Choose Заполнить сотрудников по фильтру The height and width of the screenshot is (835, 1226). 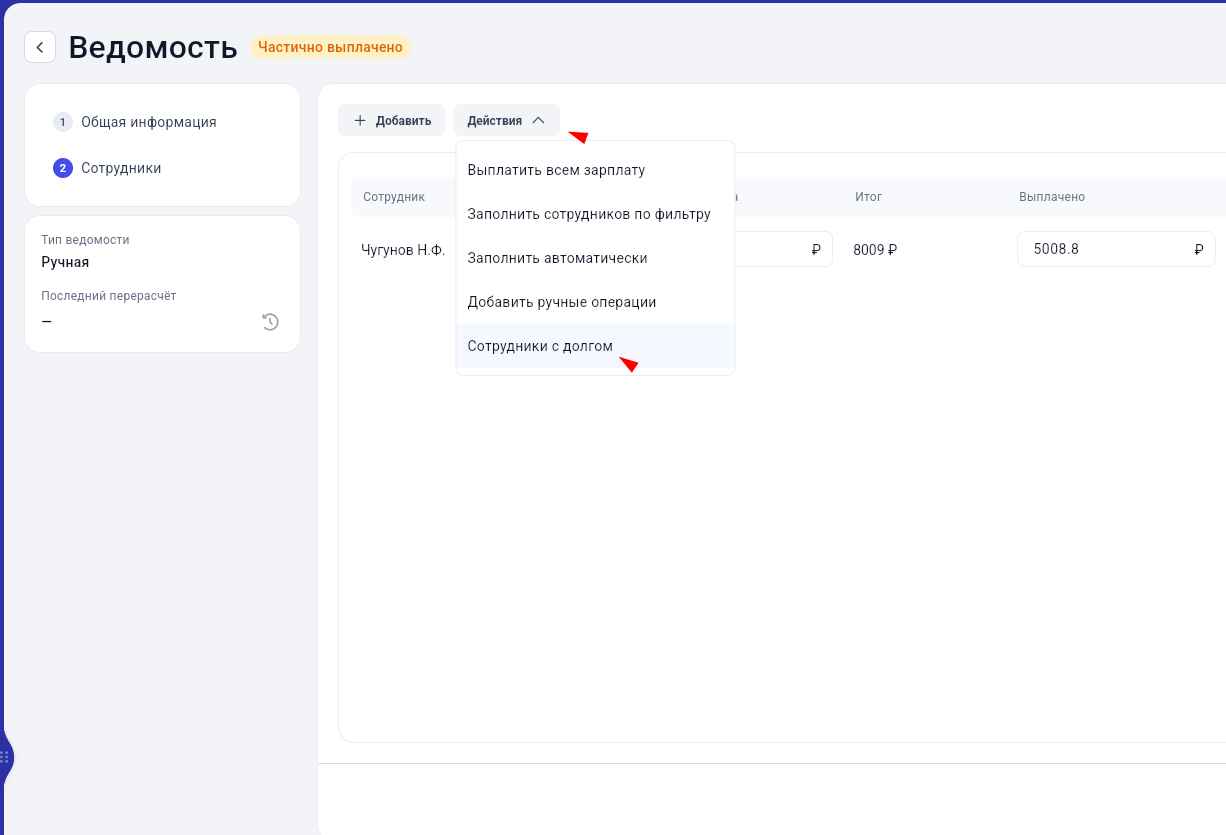pyautogui.click(x=595, y=214)
